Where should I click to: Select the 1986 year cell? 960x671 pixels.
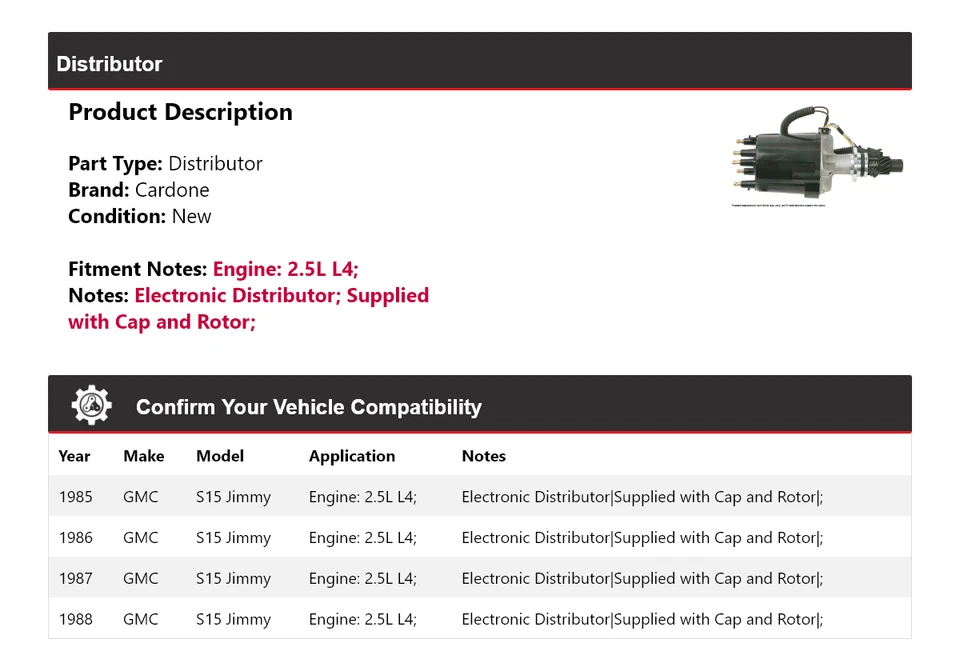tap(75, 538)
